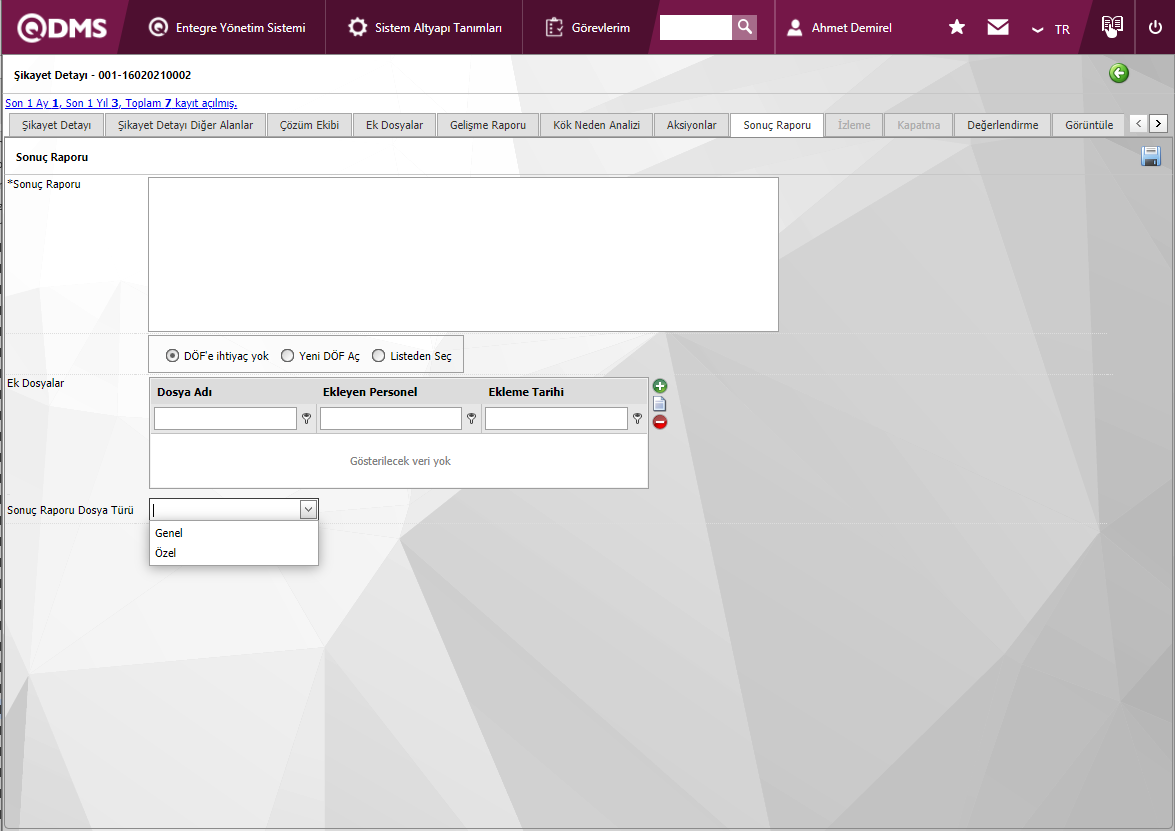
Task: Click the Sonuç Raporu Dosya Türü input box
Action: click(225, 510)
